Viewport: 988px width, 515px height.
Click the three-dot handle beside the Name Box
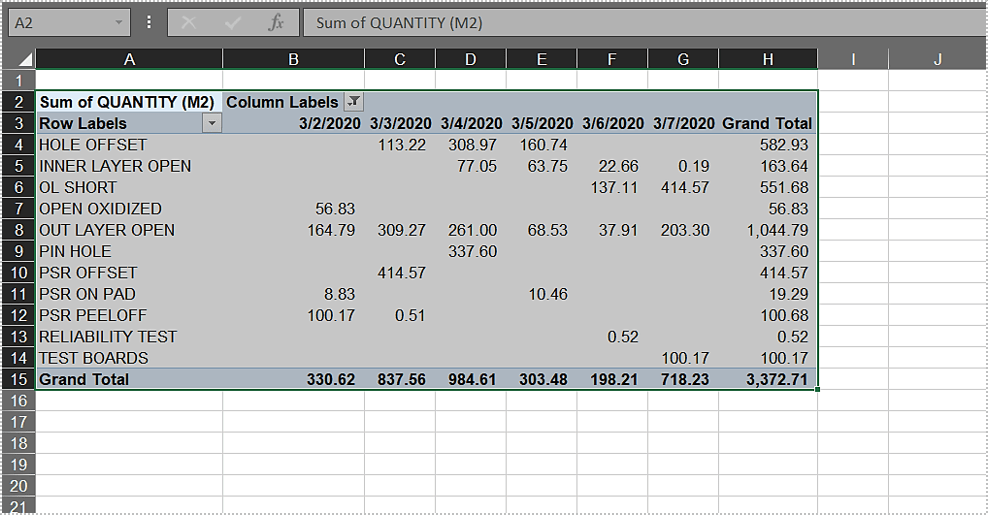click(x=149, y=22)
